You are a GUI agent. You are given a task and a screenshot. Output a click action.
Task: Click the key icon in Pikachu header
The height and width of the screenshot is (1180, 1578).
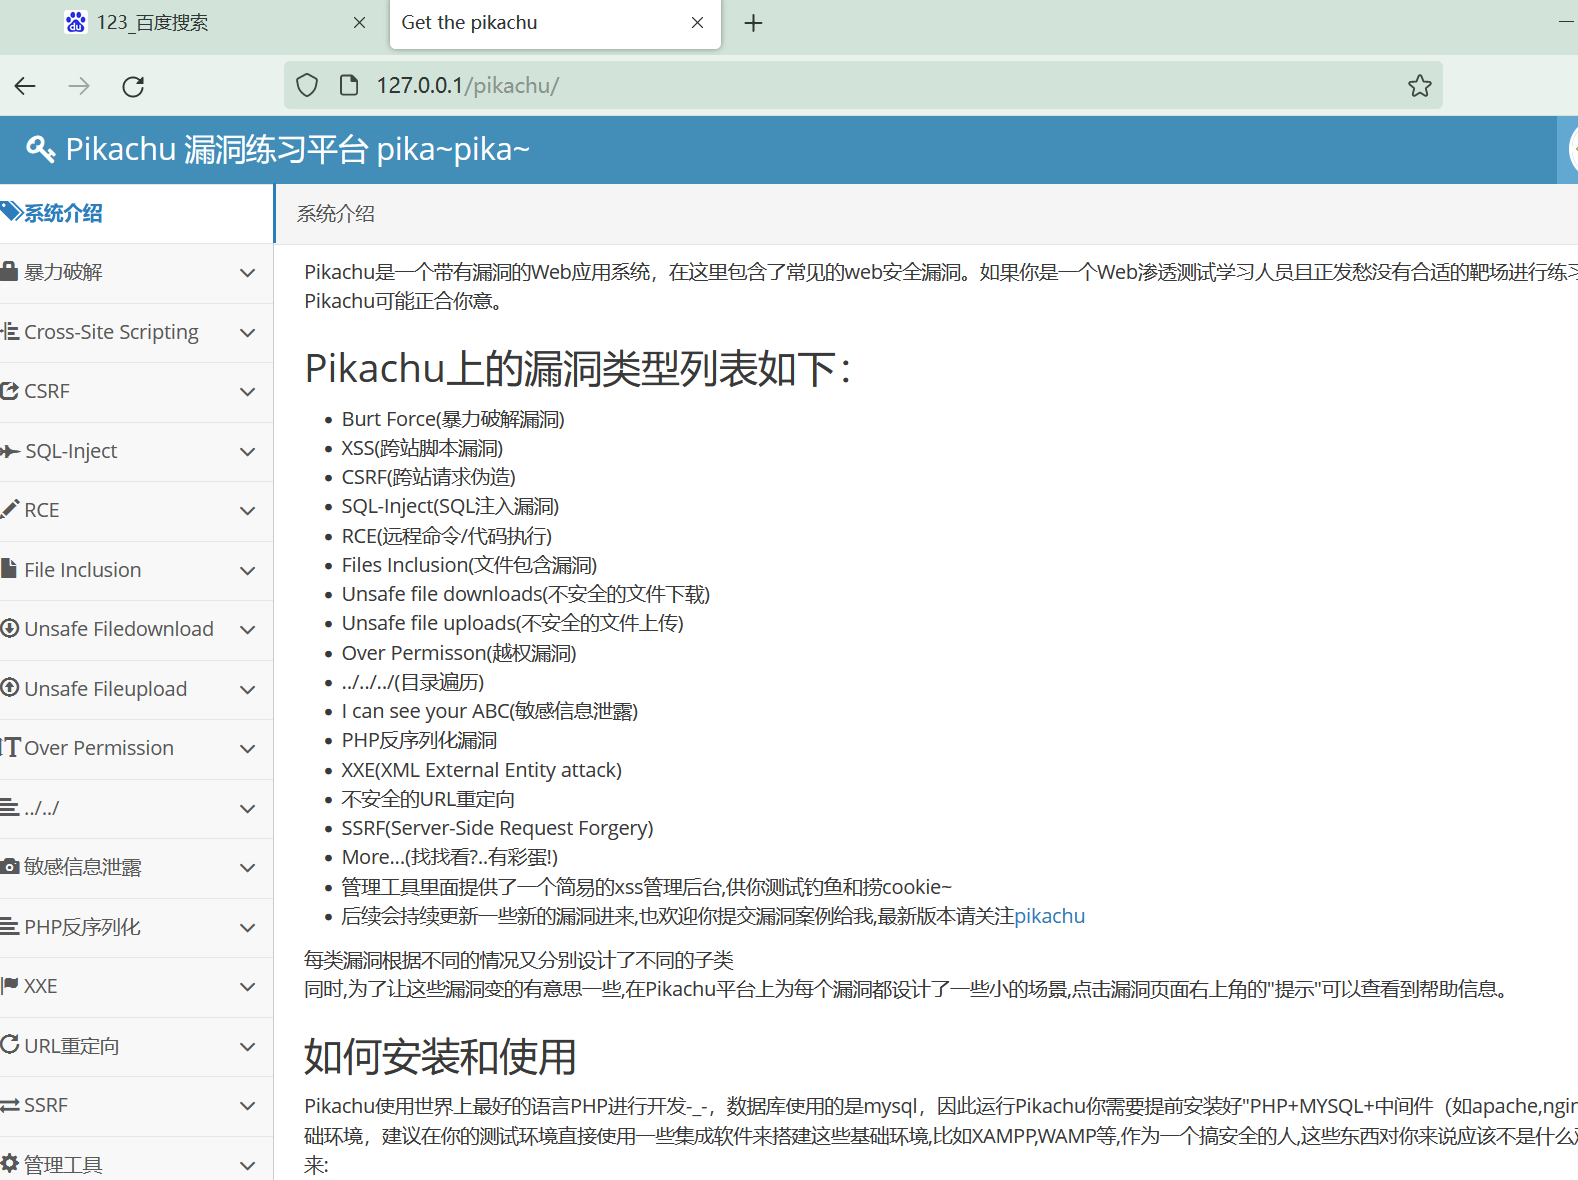point(40,149)
